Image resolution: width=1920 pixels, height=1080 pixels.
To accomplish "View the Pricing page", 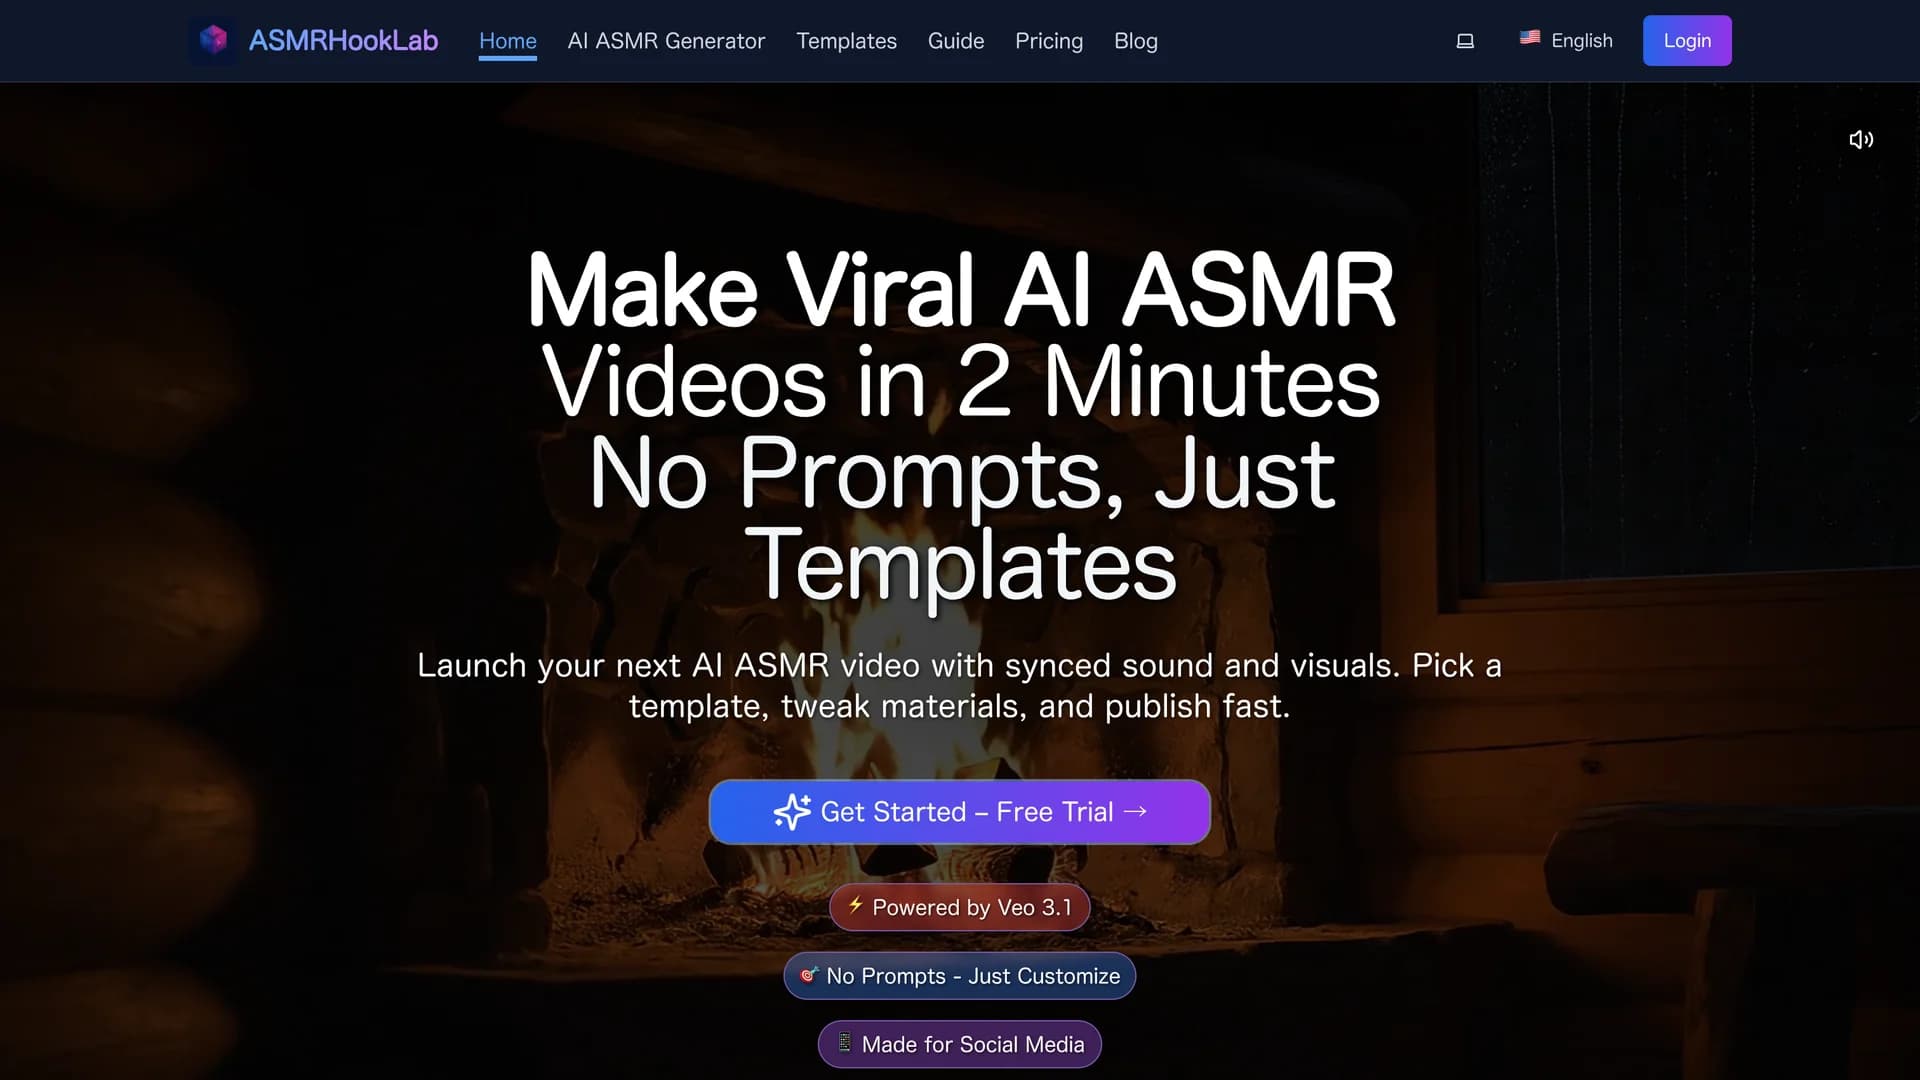I will pyautogui.click(x=1049, y=41).
